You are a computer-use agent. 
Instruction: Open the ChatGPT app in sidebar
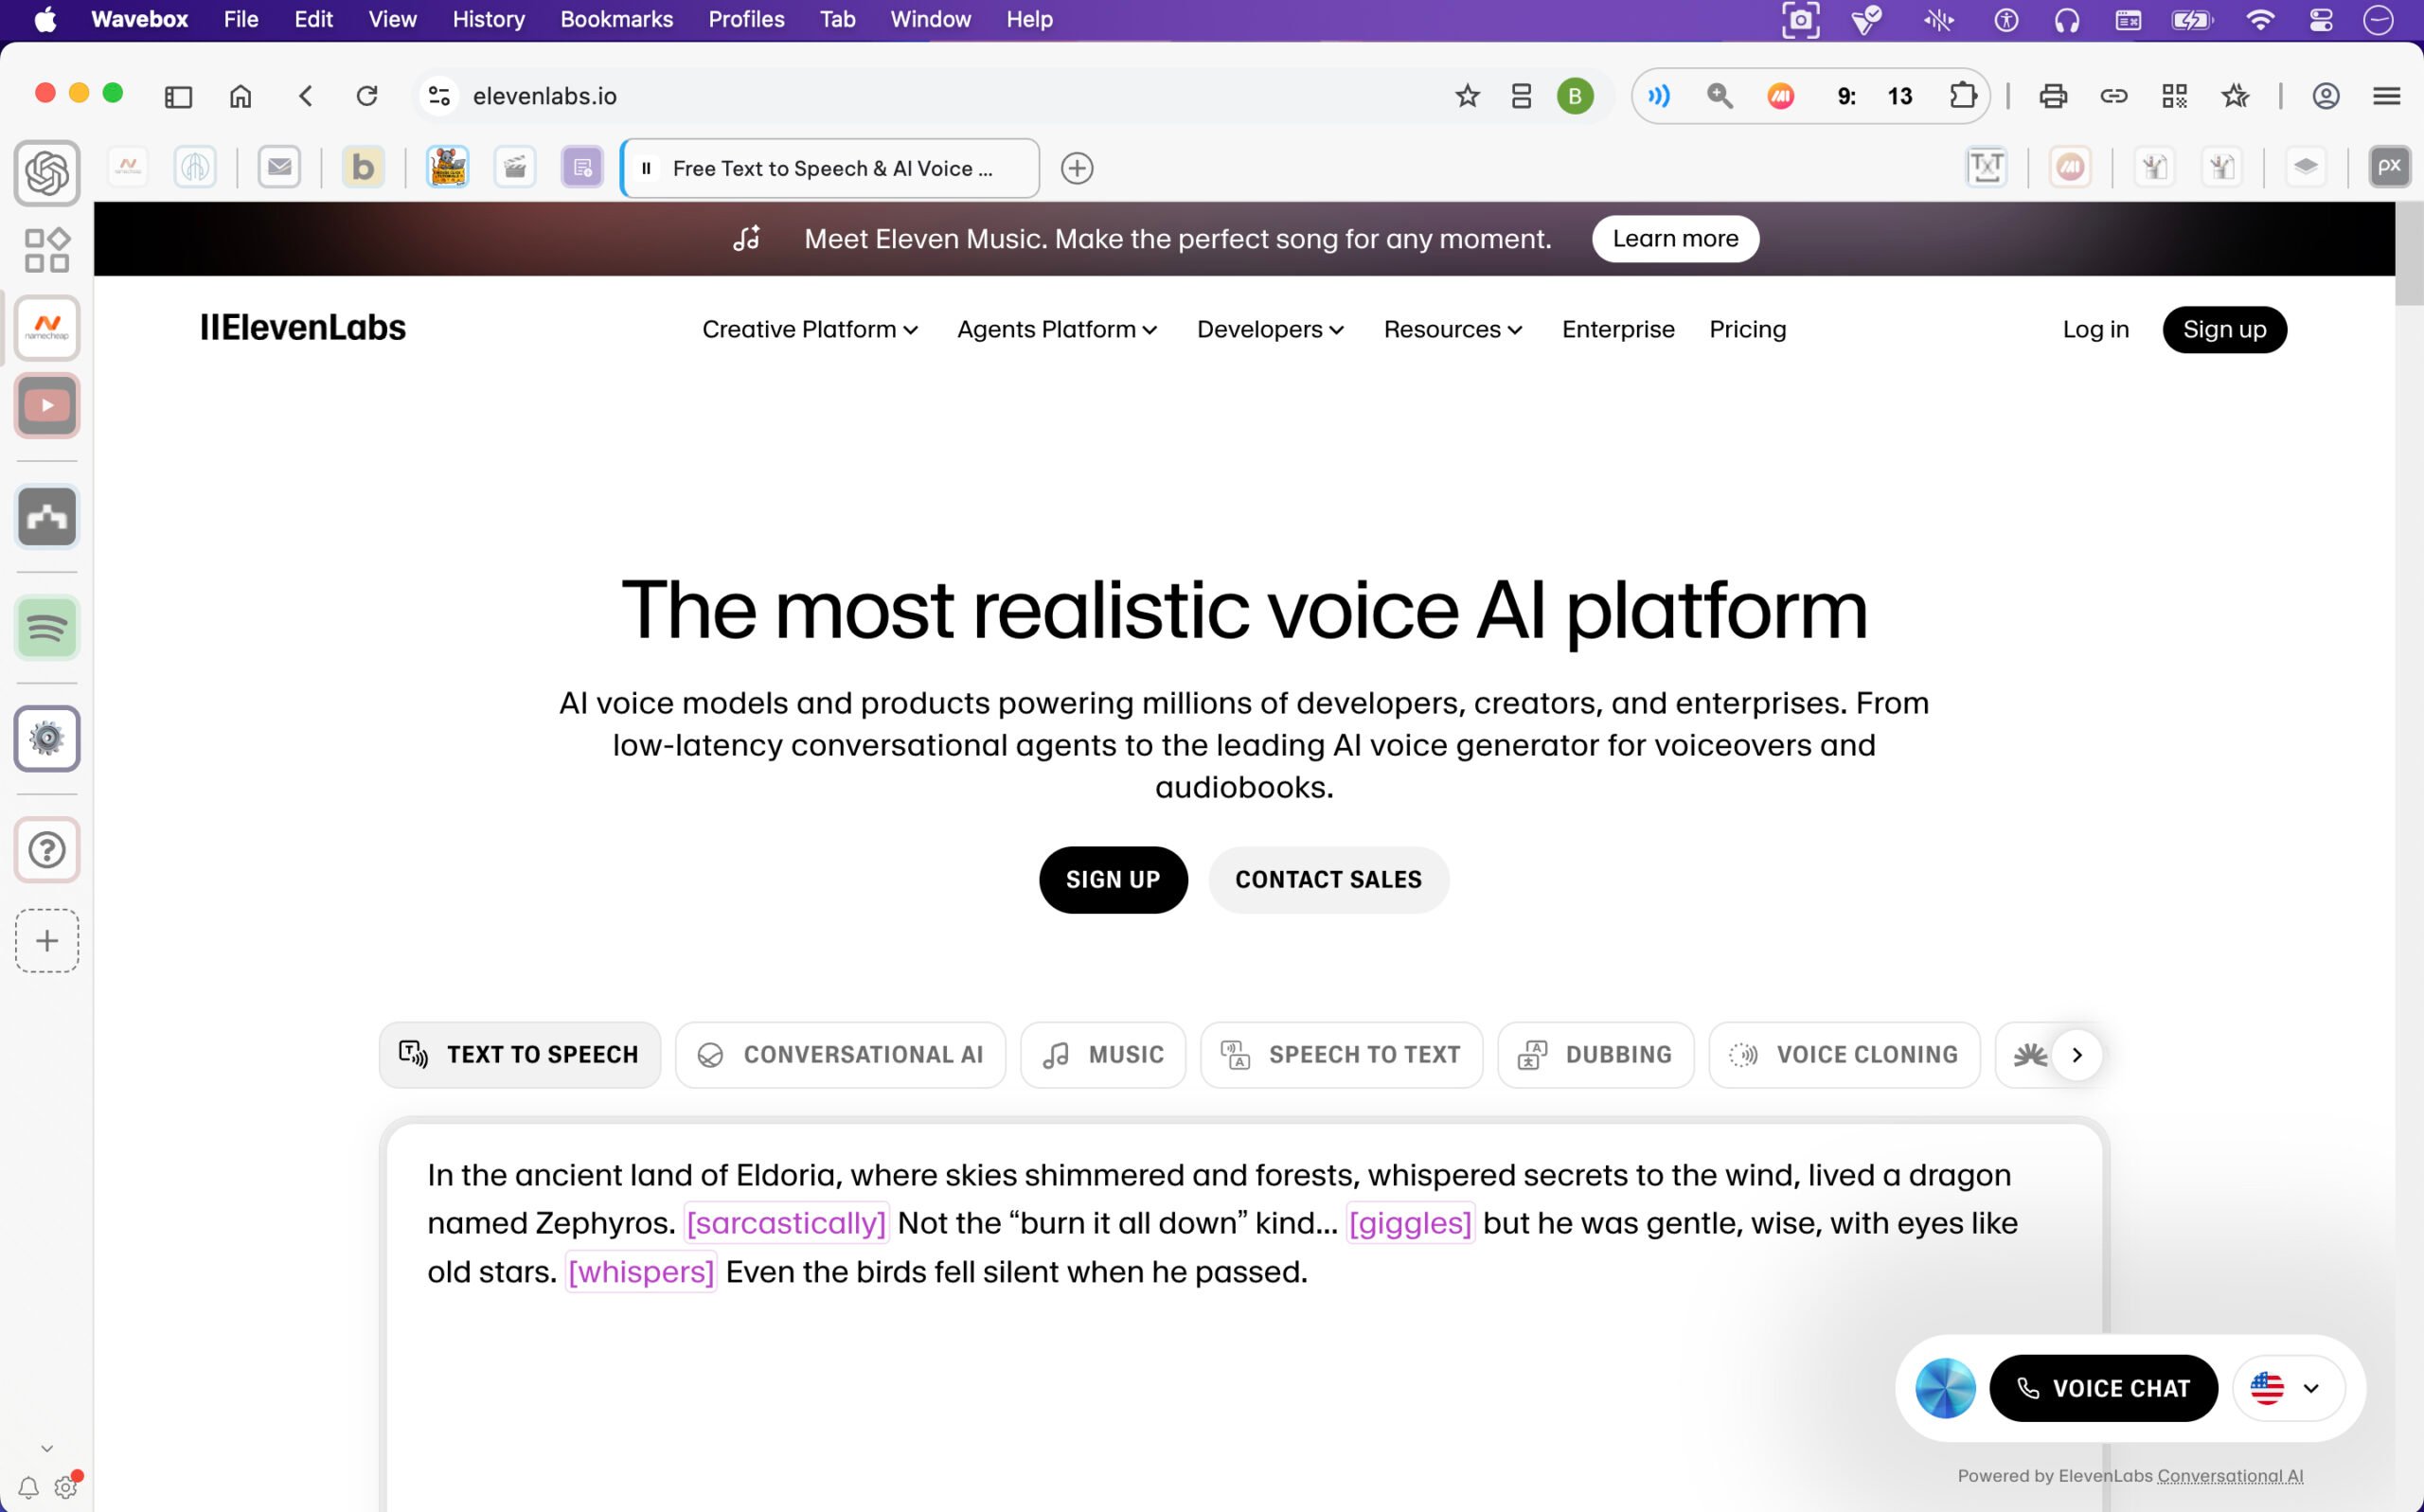coord(46,173)
